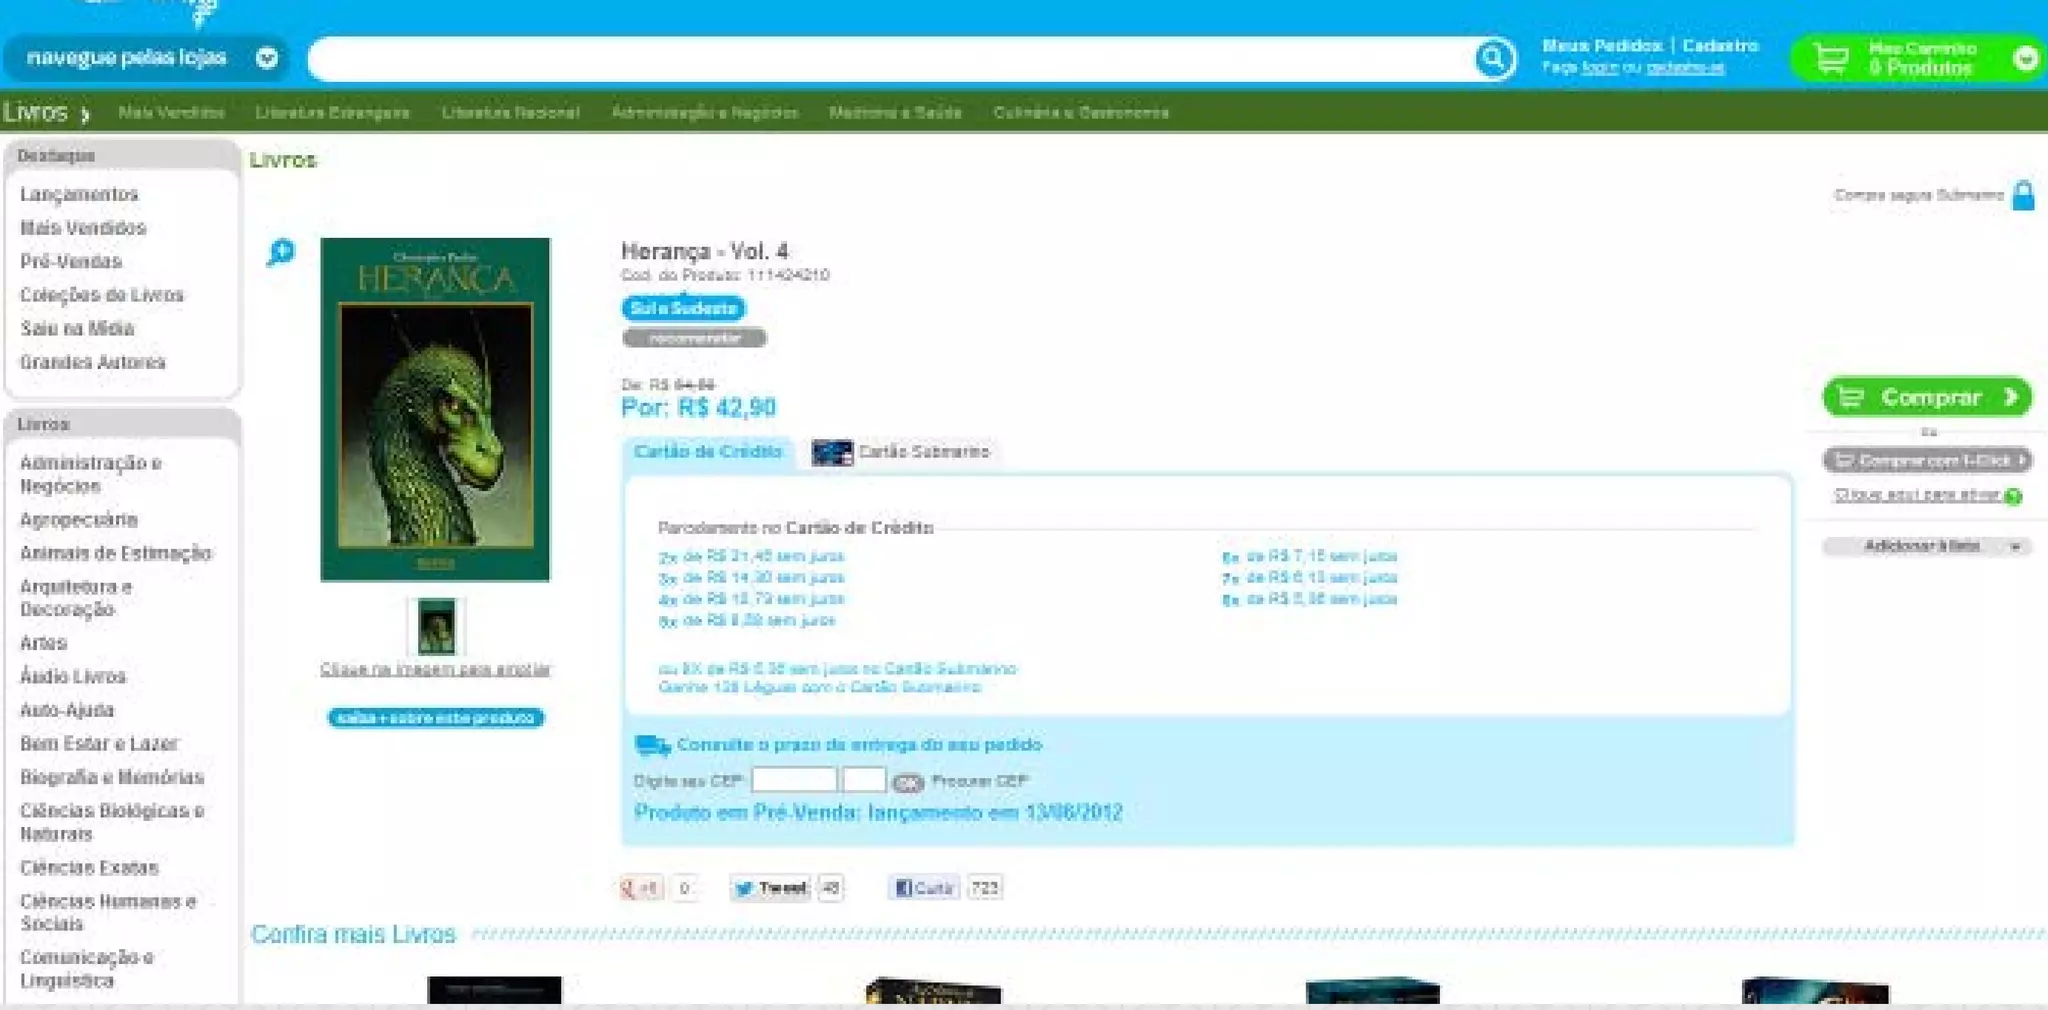Image resolution: width=2048 pixels, height=1010 pixels.
Task: Click the 'Clique na imagem para ampliar' link
Action: point(435,669)
